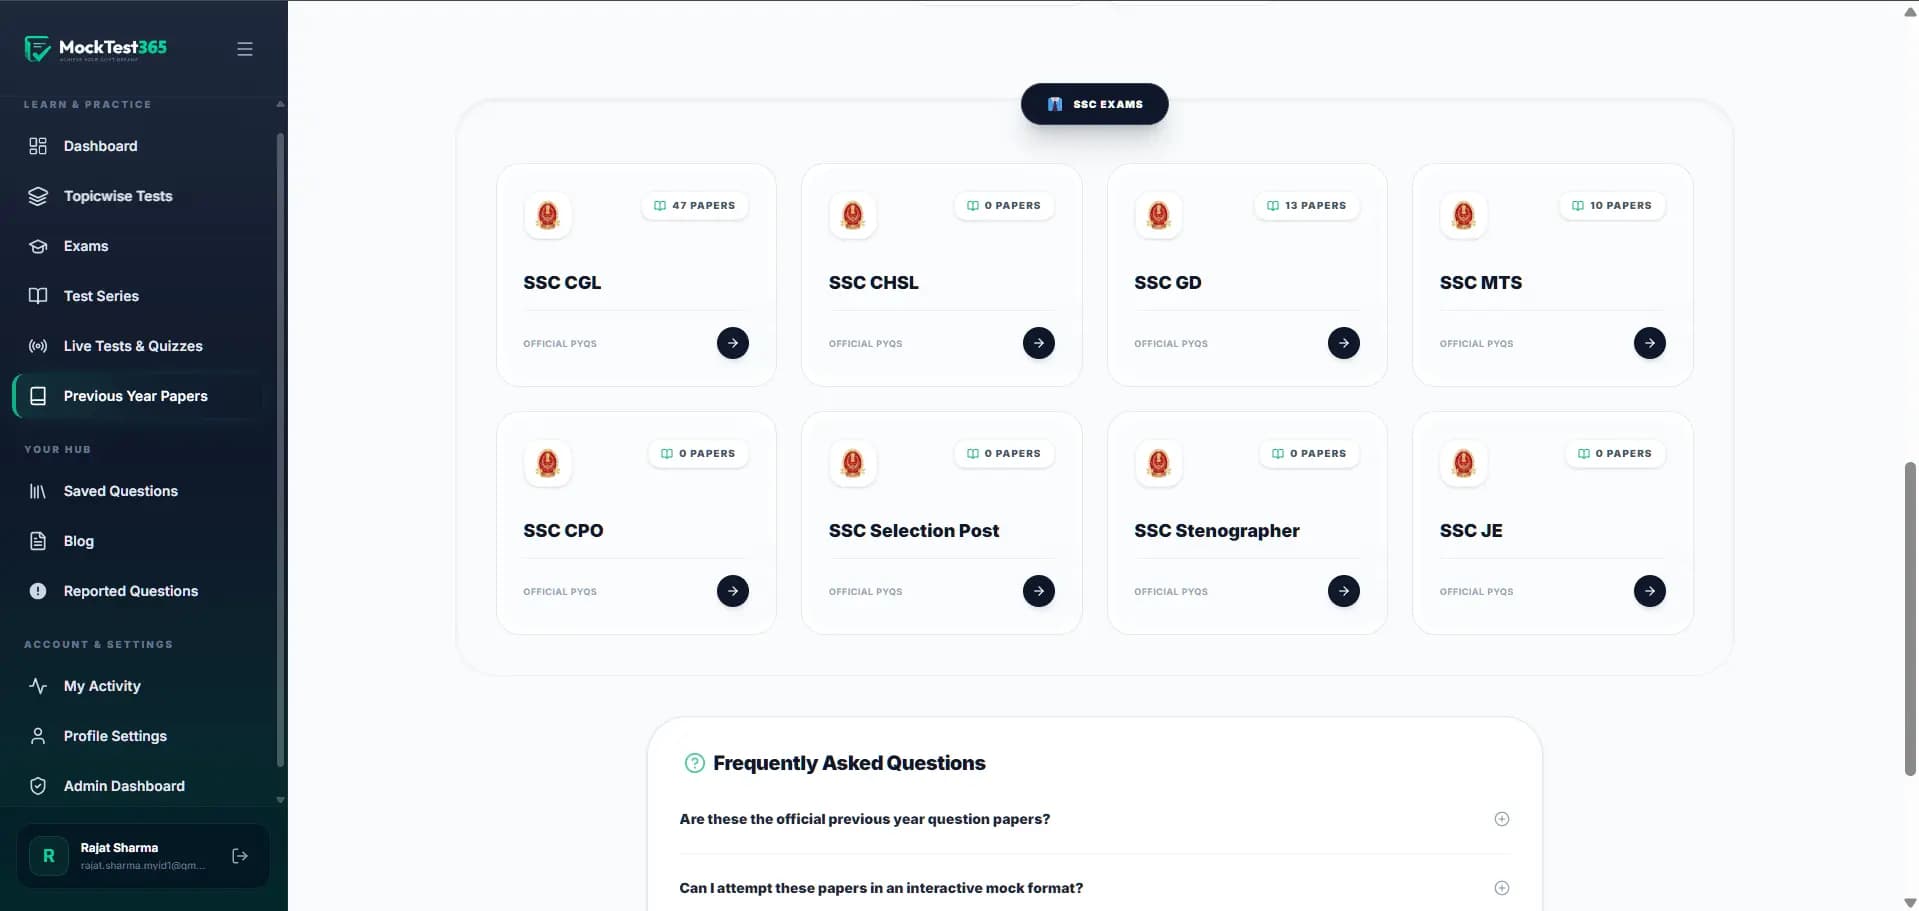1919x911 pixels.
Task: Select Previous Year Papers menu item
Action: coord(138,396)
